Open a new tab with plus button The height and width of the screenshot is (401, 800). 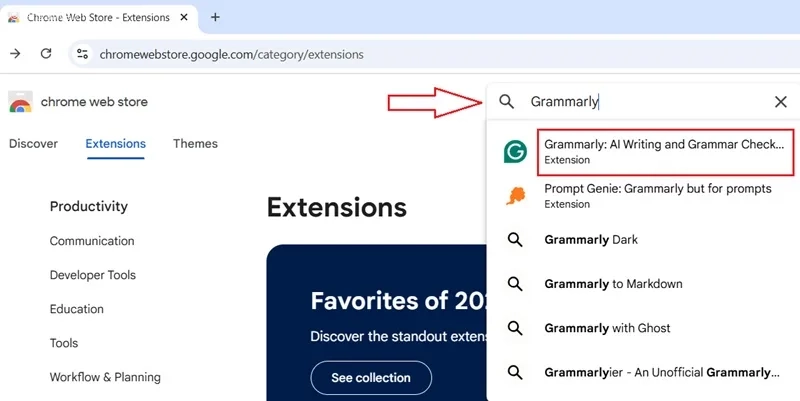point(215,17)
